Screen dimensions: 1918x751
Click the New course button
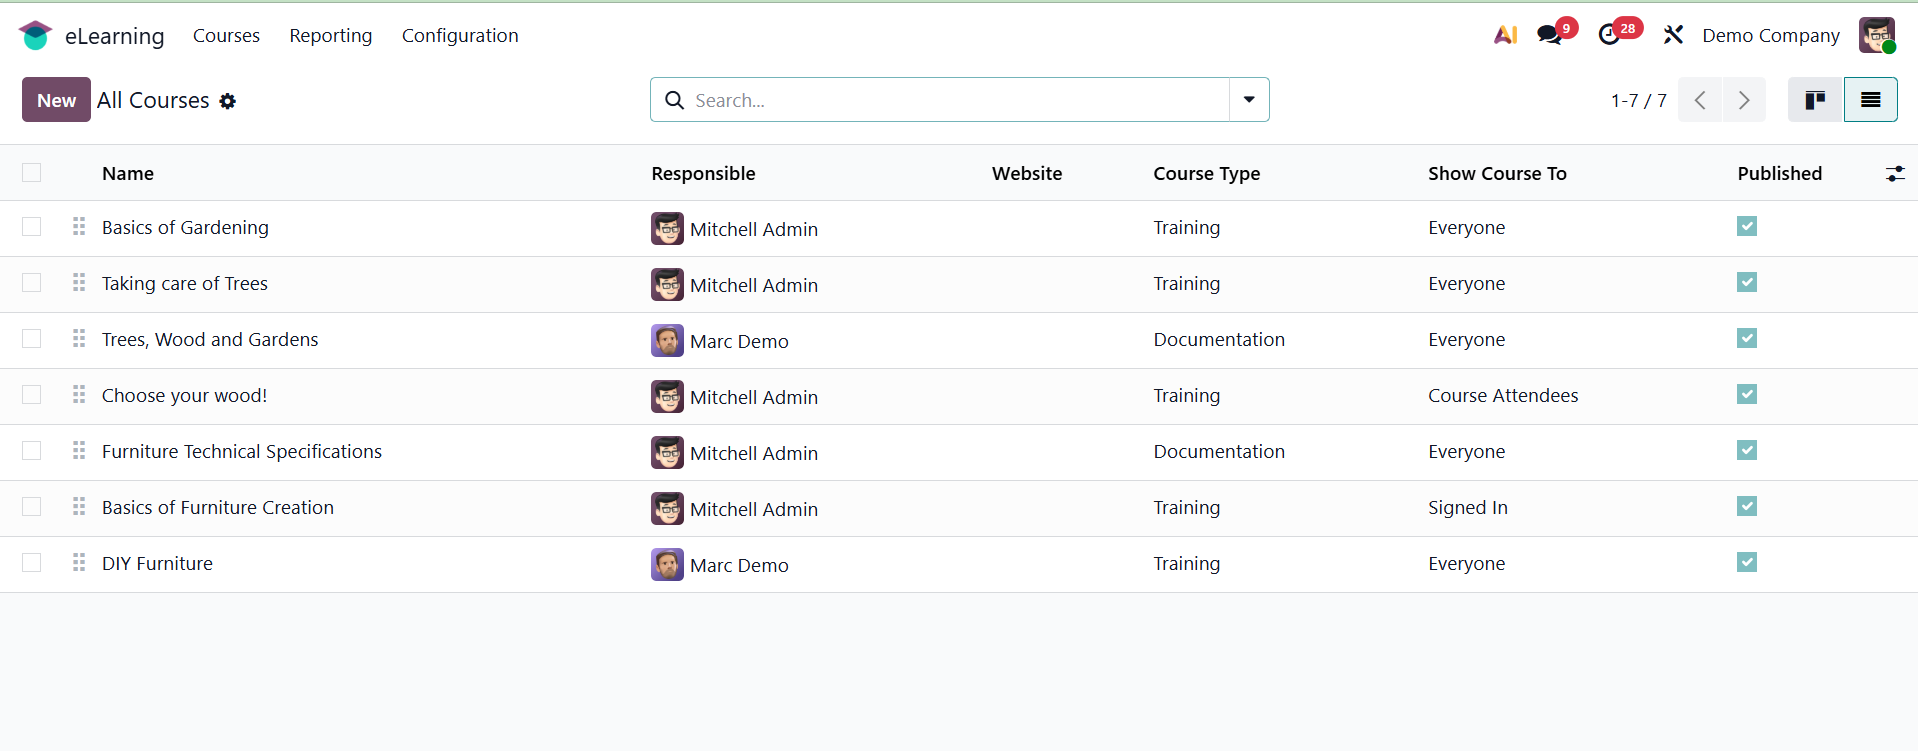(56, 100)
